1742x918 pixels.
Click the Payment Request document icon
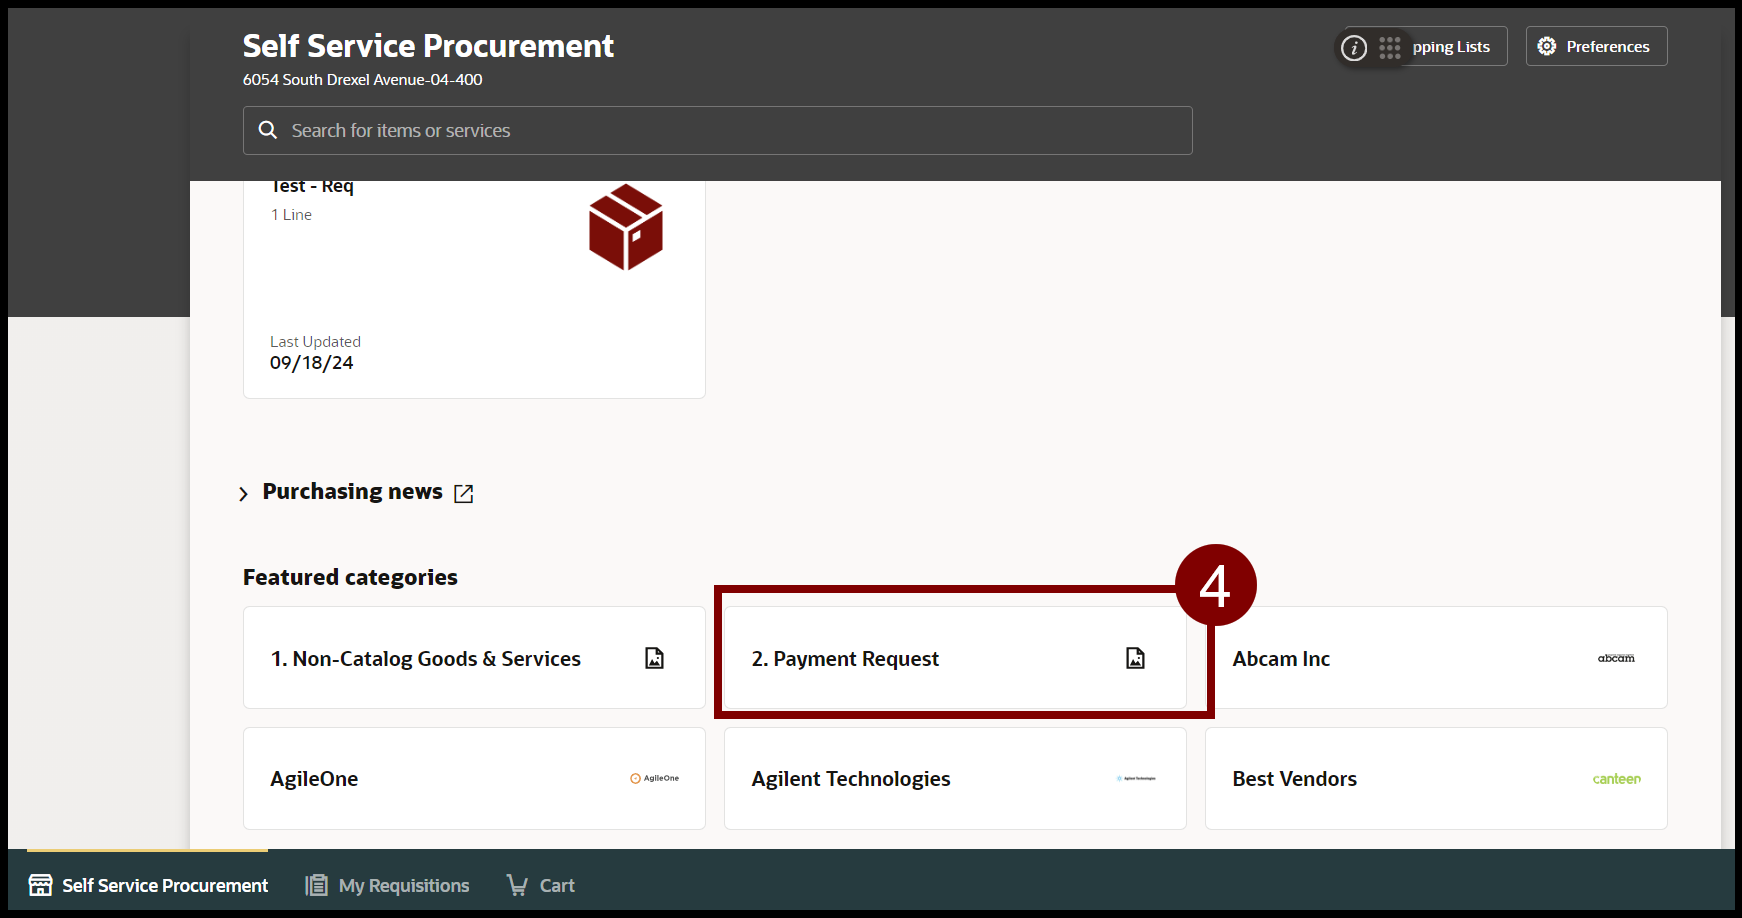(x=1135, y=658)
